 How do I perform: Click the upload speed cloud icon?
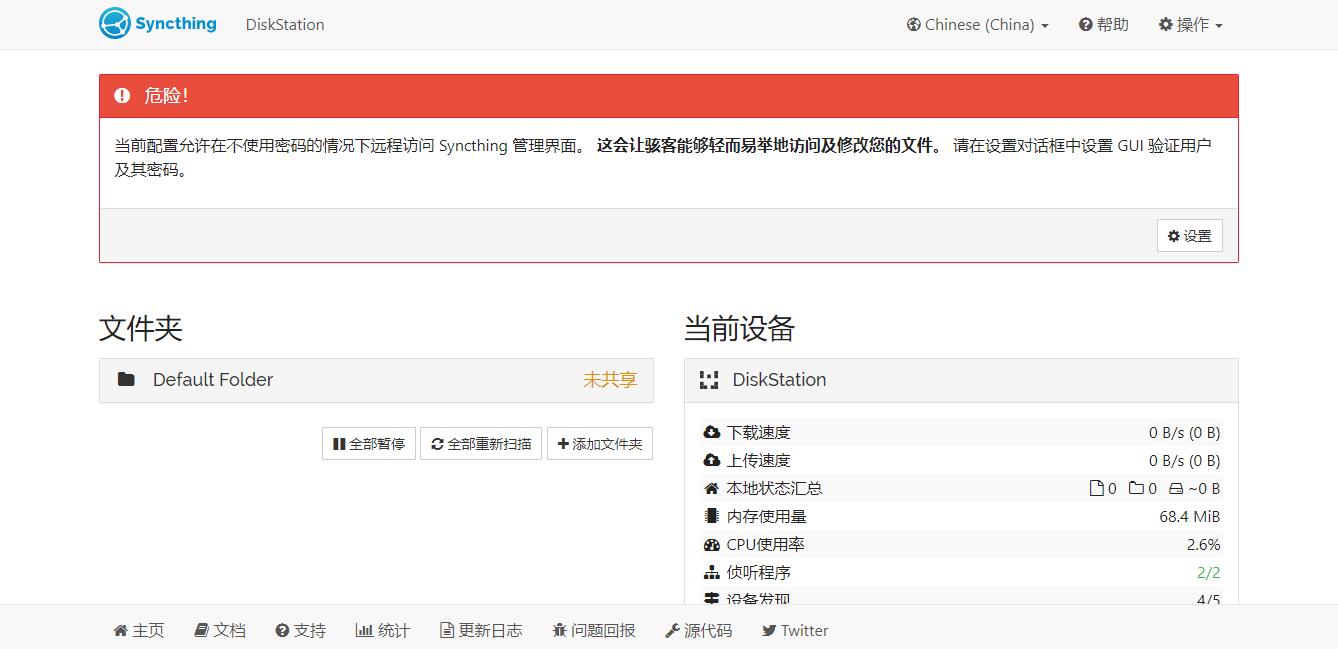[711, 460]
